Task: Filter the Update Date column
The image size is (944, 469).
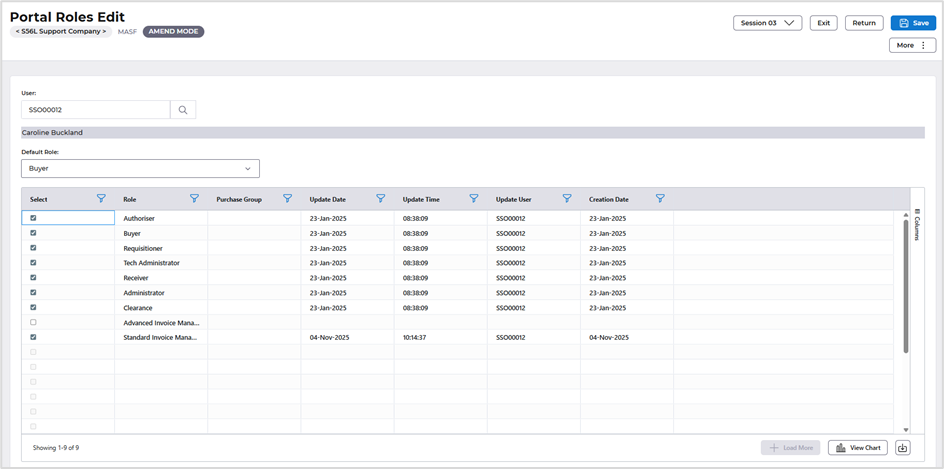Action: pyautogui.click(x=380, y=199)
